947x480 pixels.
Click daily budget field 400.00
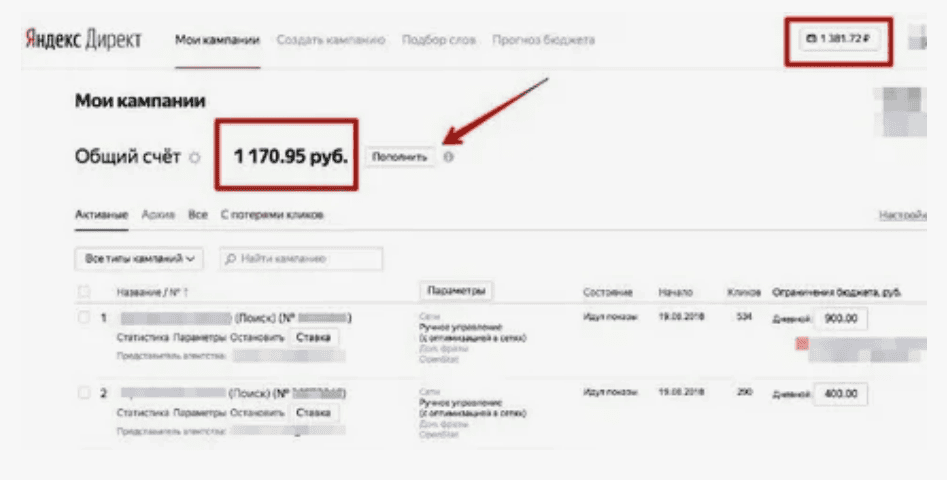pos(841,394)
